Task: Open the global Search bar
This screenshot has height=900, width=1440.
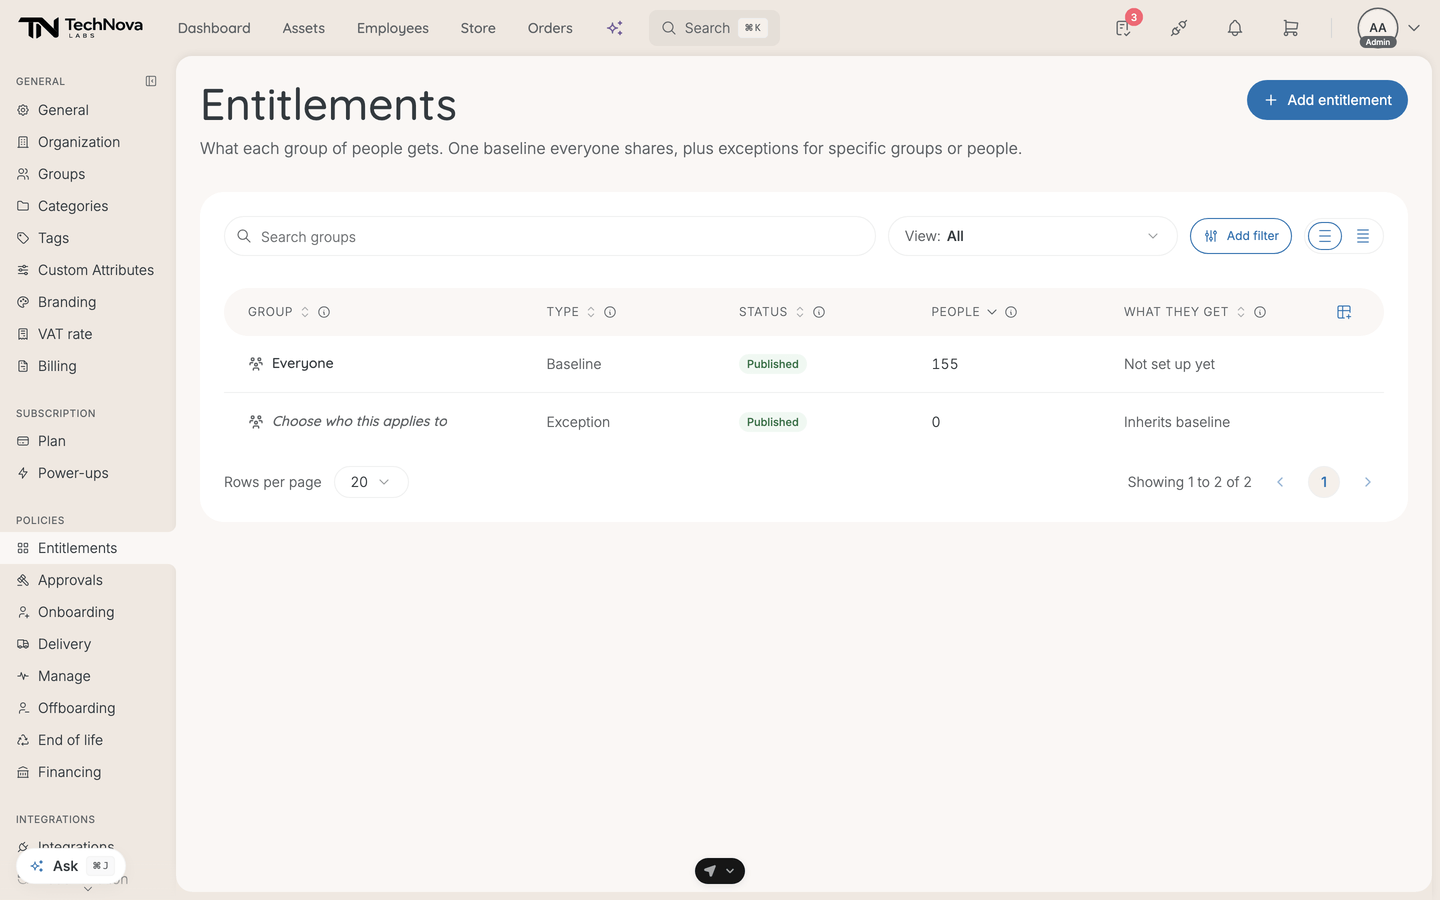Action: pyautogui.click(x=714, y=28)
